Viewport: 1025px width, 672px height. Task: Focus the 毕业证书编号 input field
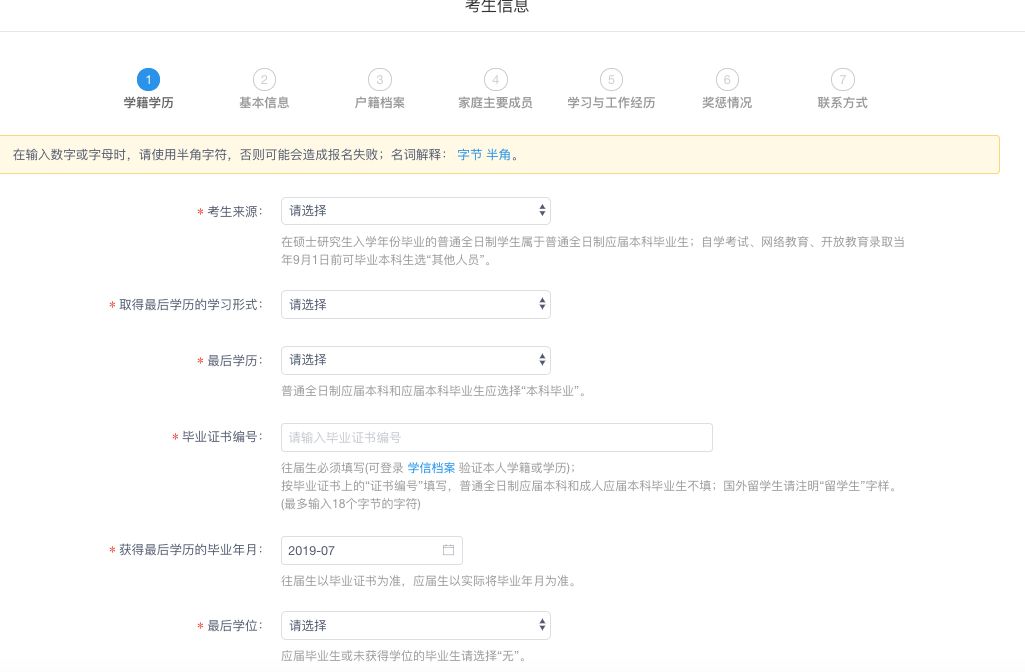496,438
